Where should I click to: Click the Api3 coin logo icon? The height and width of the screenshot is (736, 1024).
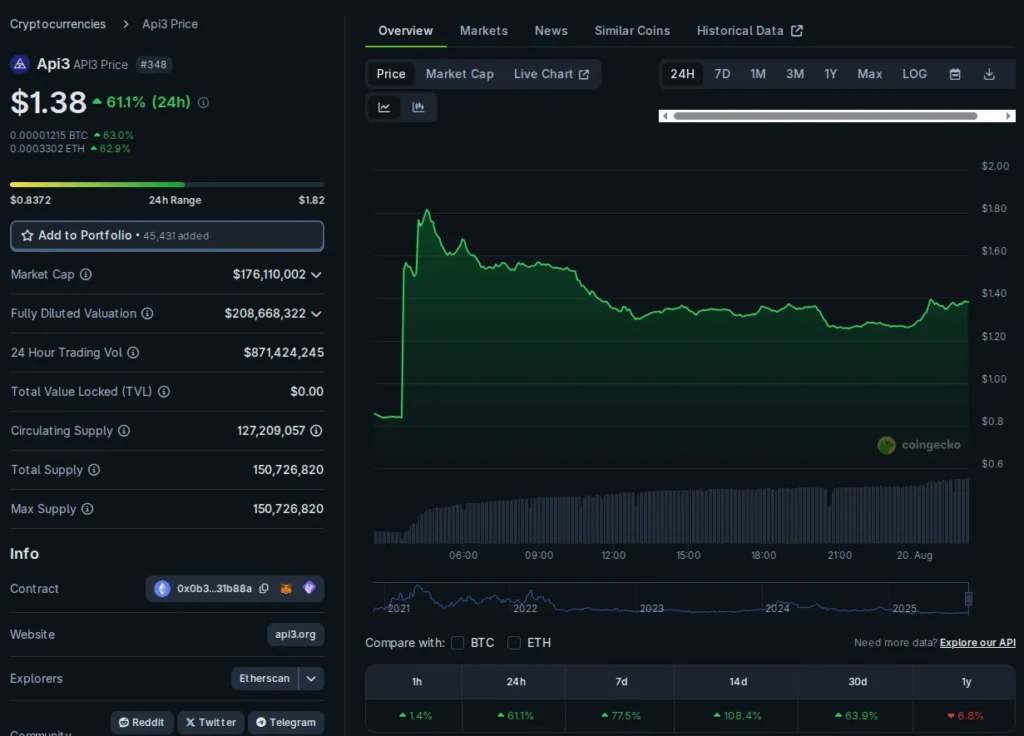20,64
